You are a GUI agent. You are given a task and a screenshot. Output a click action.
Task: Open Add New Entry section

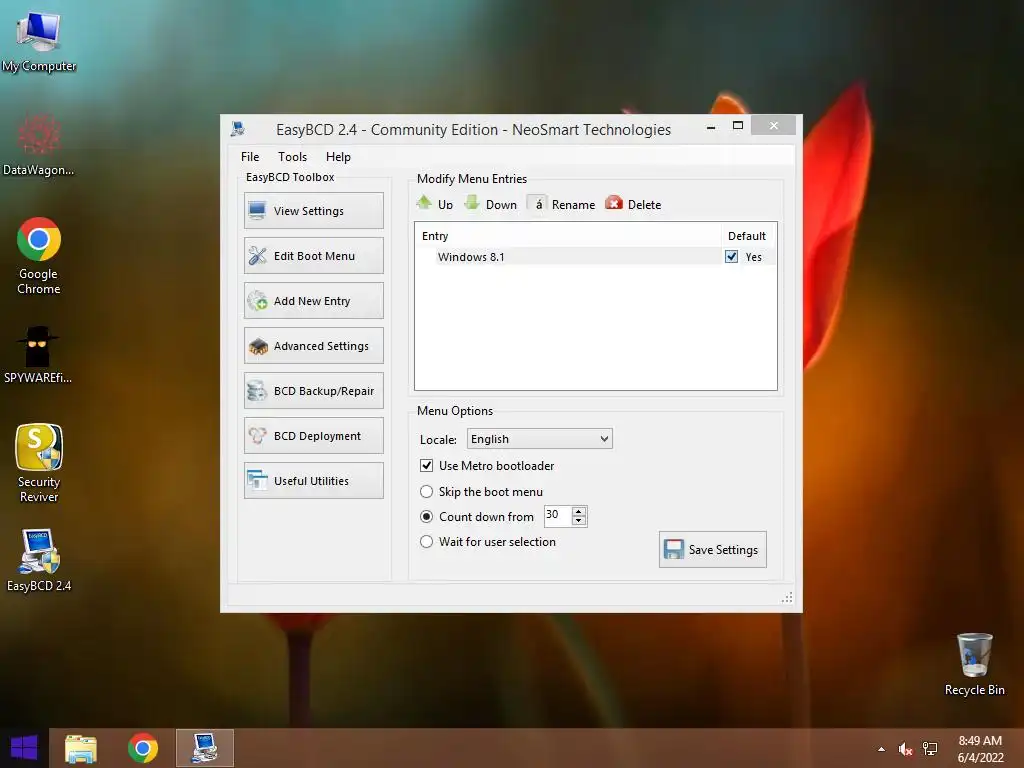pos(313,300)
